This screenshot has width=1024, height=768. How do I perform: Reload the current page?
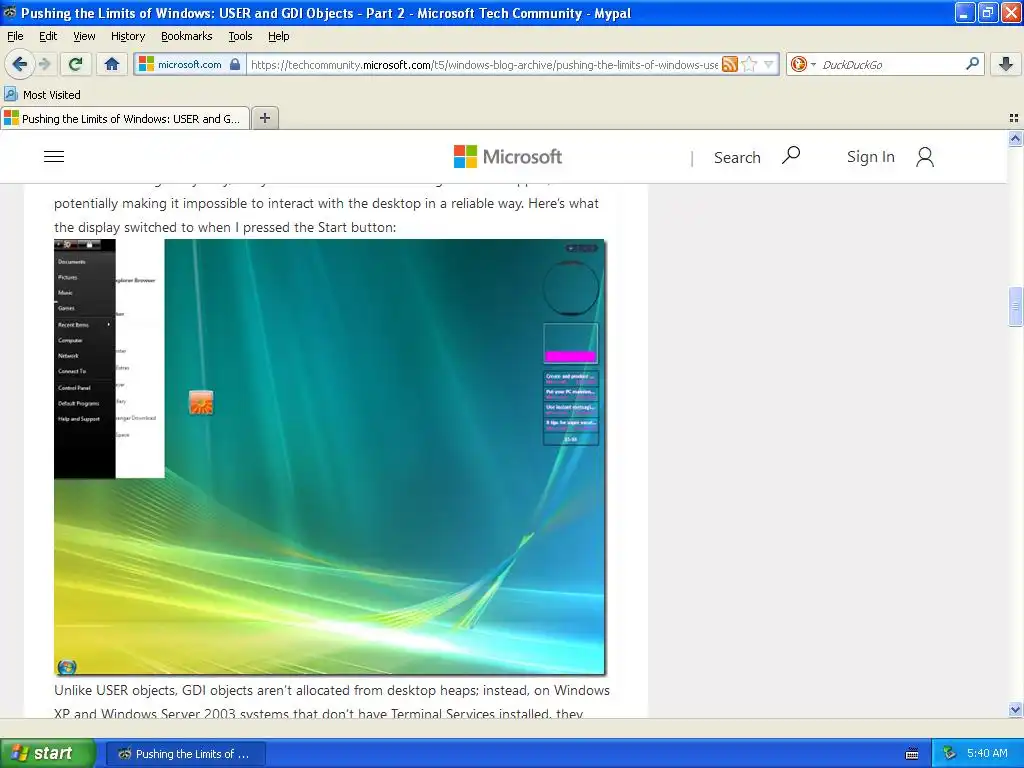pyautogui.click(x=76, y=64)
